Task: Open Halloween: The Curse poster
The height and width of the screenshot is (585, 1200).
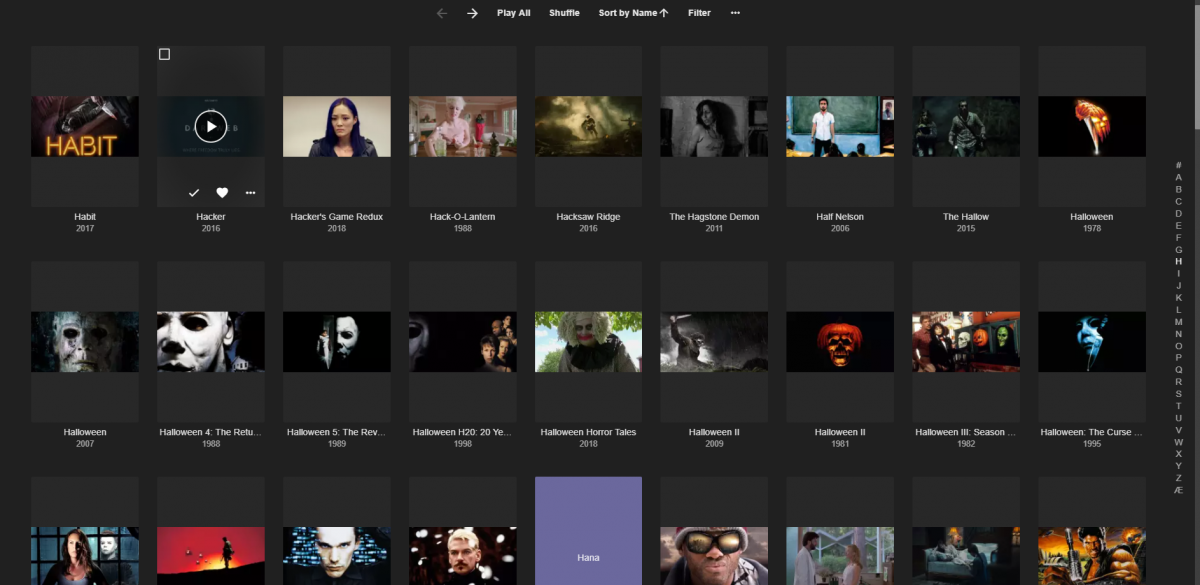Action: (1092, 342)
